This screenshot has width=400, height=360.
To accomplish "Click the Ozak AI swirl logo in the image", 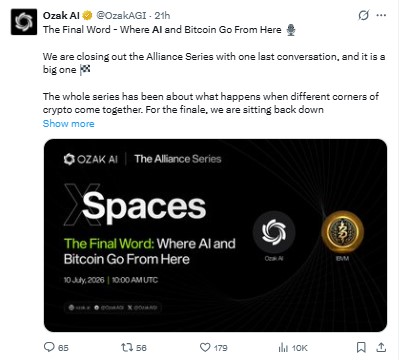I will coord(274,232).
